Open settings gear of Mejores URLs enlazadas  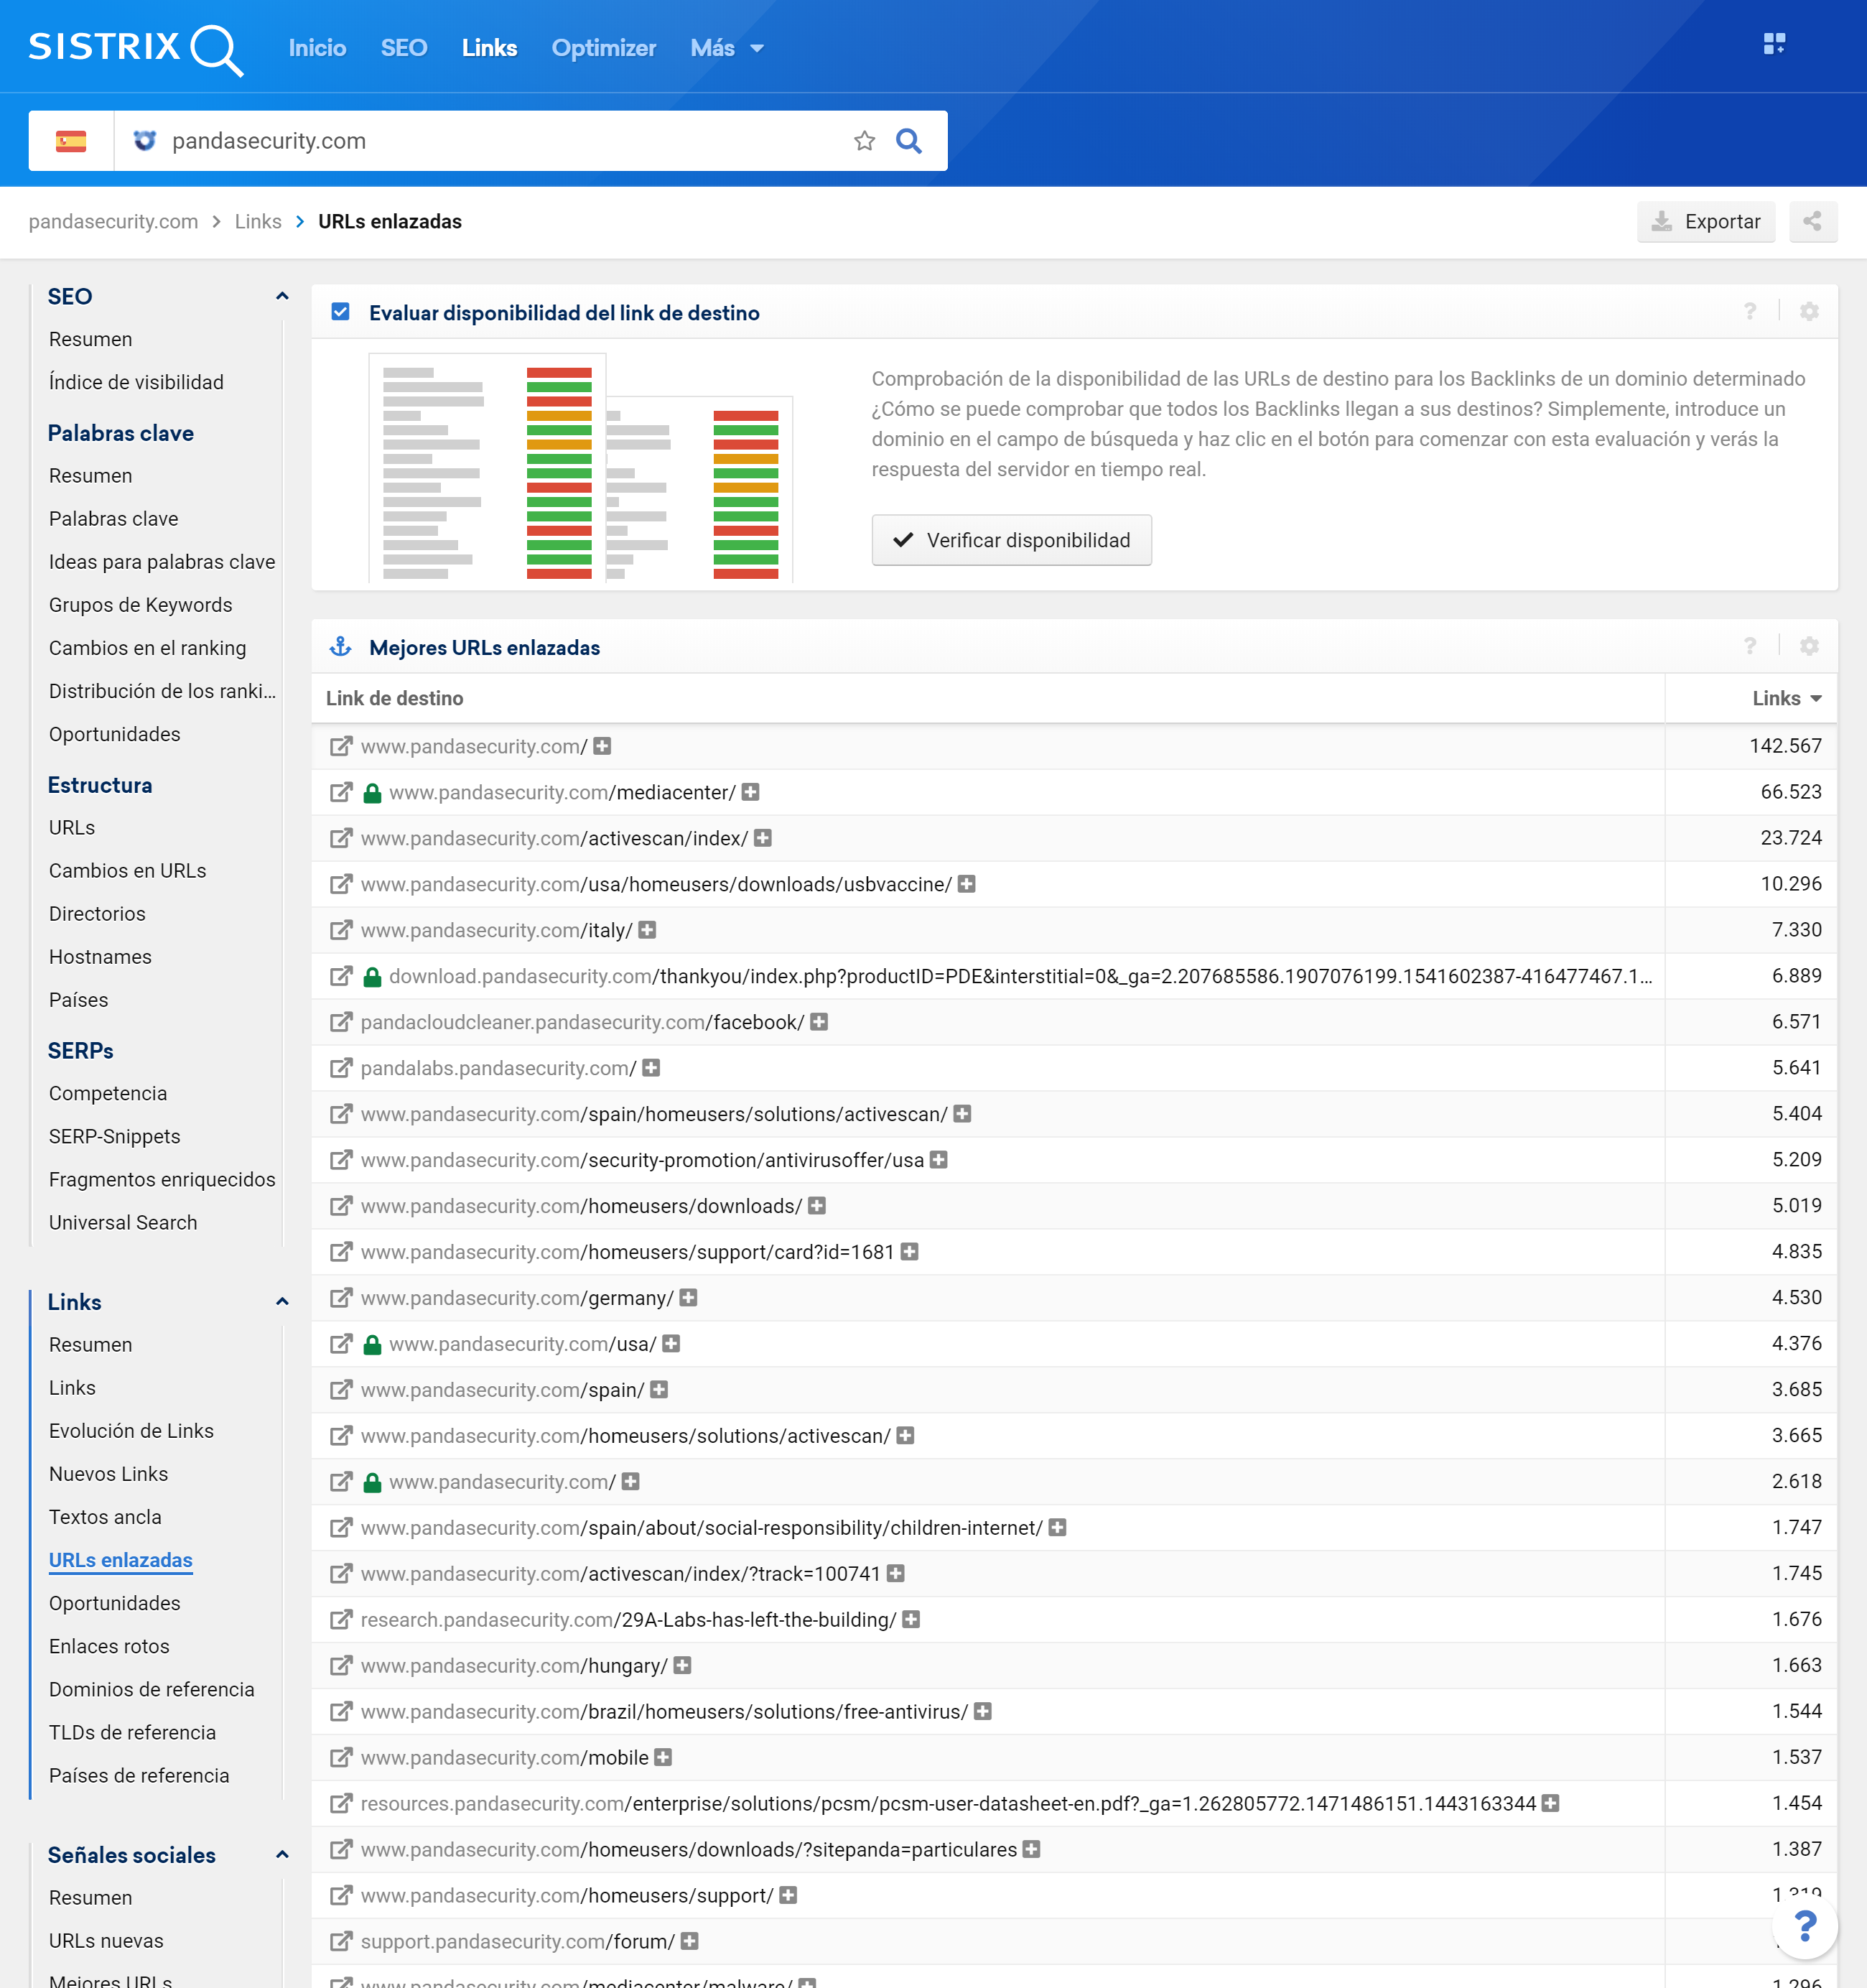pyautogui.click(x=1809, y=646)
